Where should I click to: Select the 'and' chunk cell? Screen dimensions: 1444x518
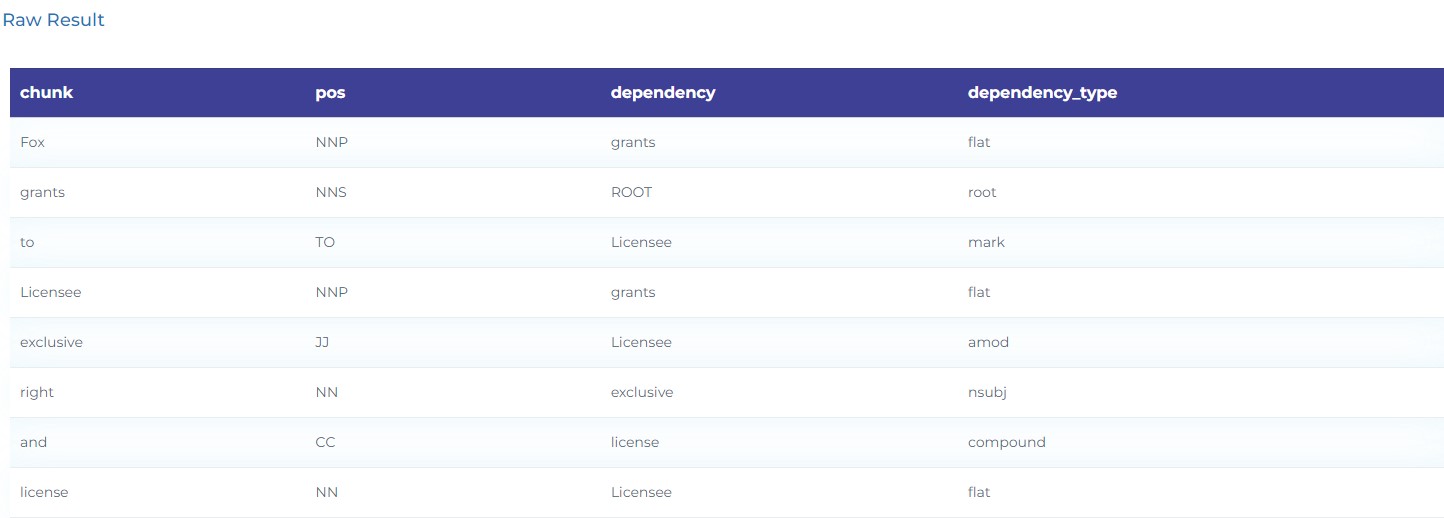click(x=33, y=442)
